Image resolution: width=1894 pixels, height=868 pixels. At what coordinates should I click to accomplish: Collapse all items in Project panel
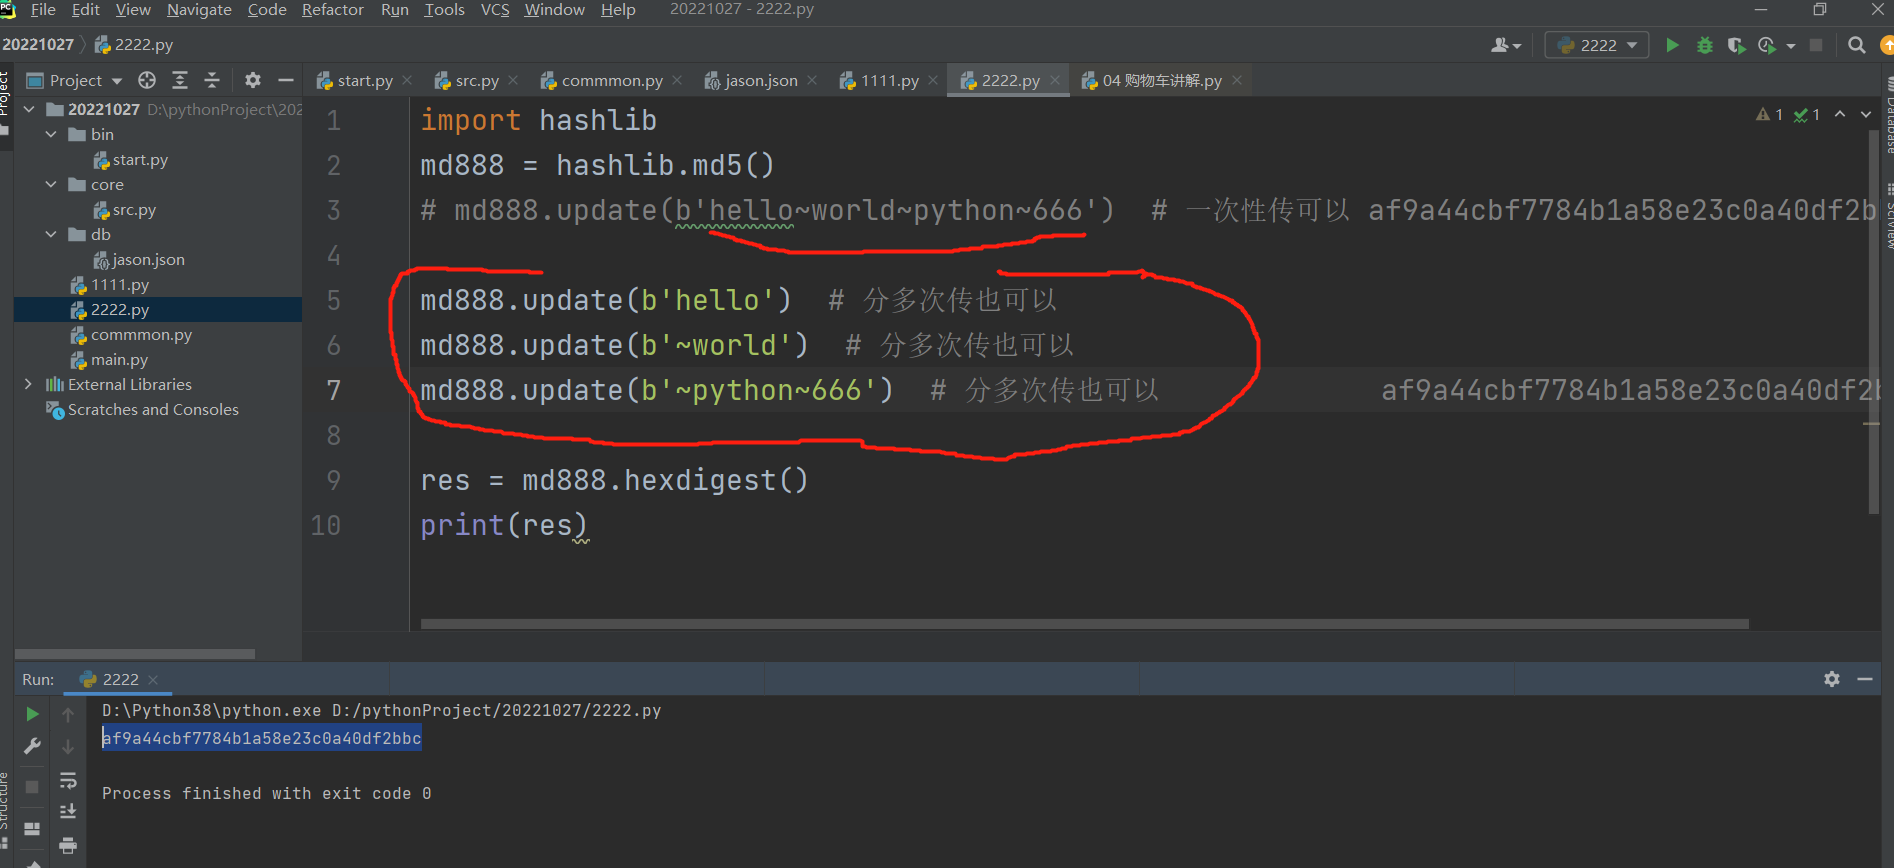(212, 80)
